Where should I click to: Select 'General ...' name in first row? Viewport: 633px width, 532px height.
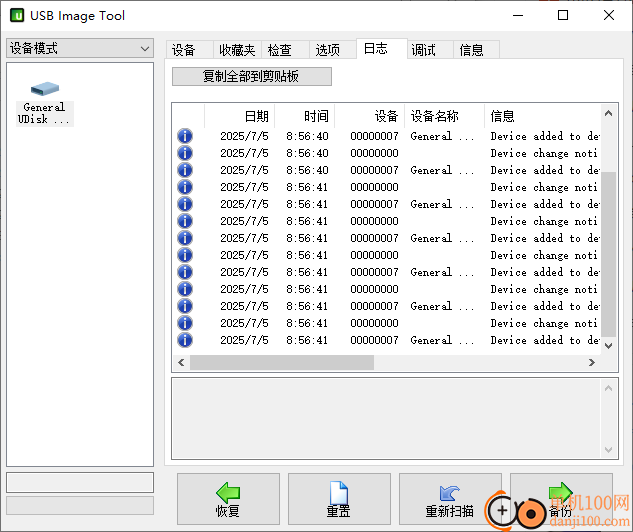click(442, 136)
